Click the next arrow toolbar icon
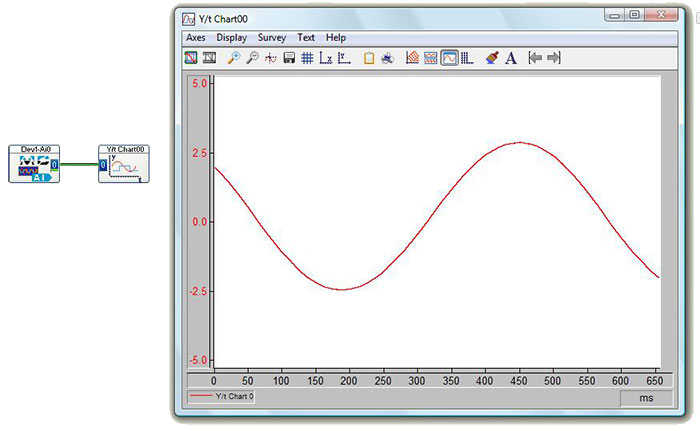The width and height of the screenshot is (700, 431). [554, 58]
